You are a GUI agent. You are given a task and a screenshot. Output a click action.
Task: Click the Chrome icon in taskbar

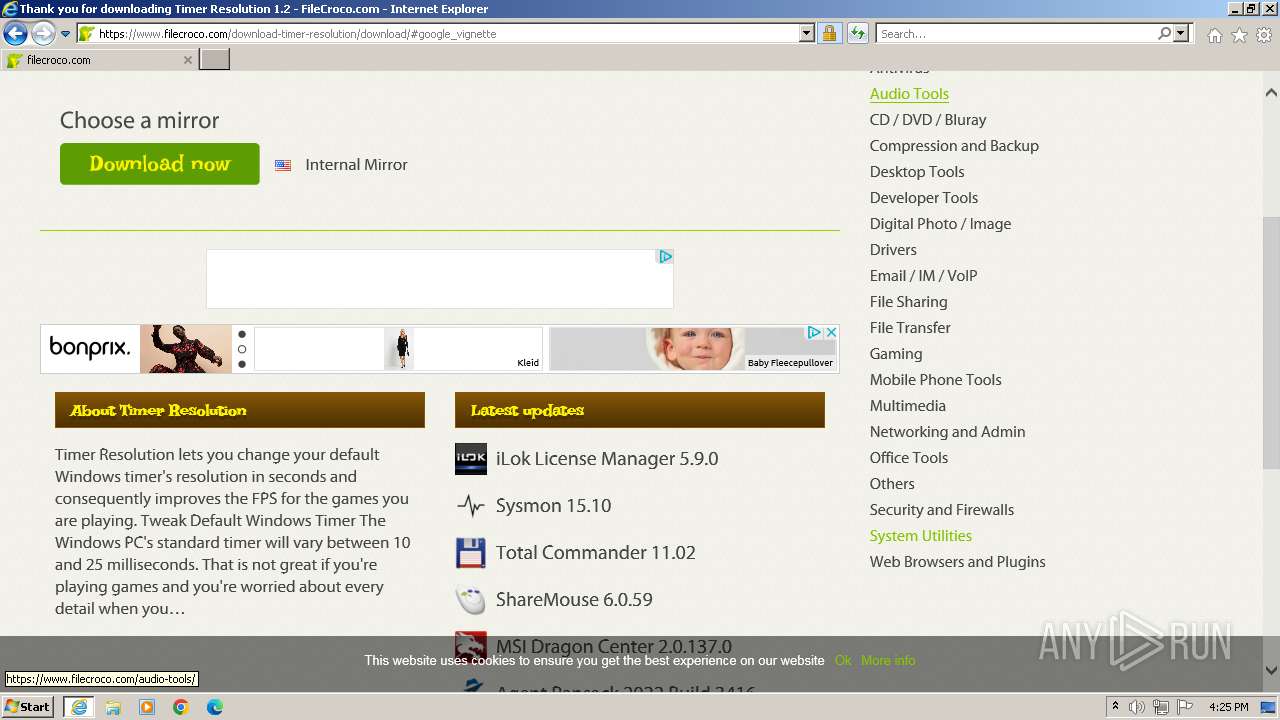[x=180, y=707]
